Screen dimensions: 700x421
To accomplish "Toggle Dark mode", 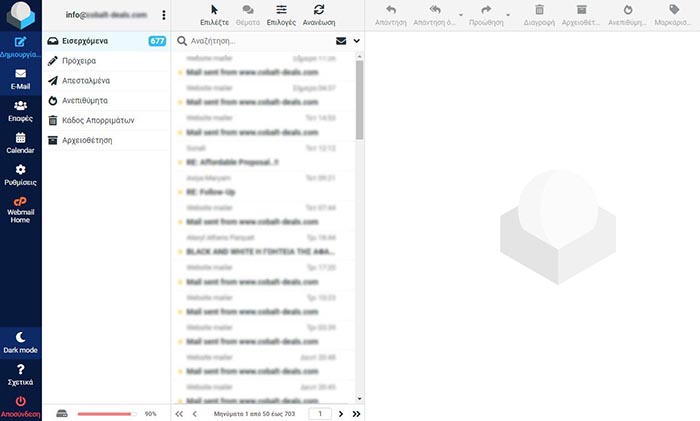I will [x=20, y=341].
